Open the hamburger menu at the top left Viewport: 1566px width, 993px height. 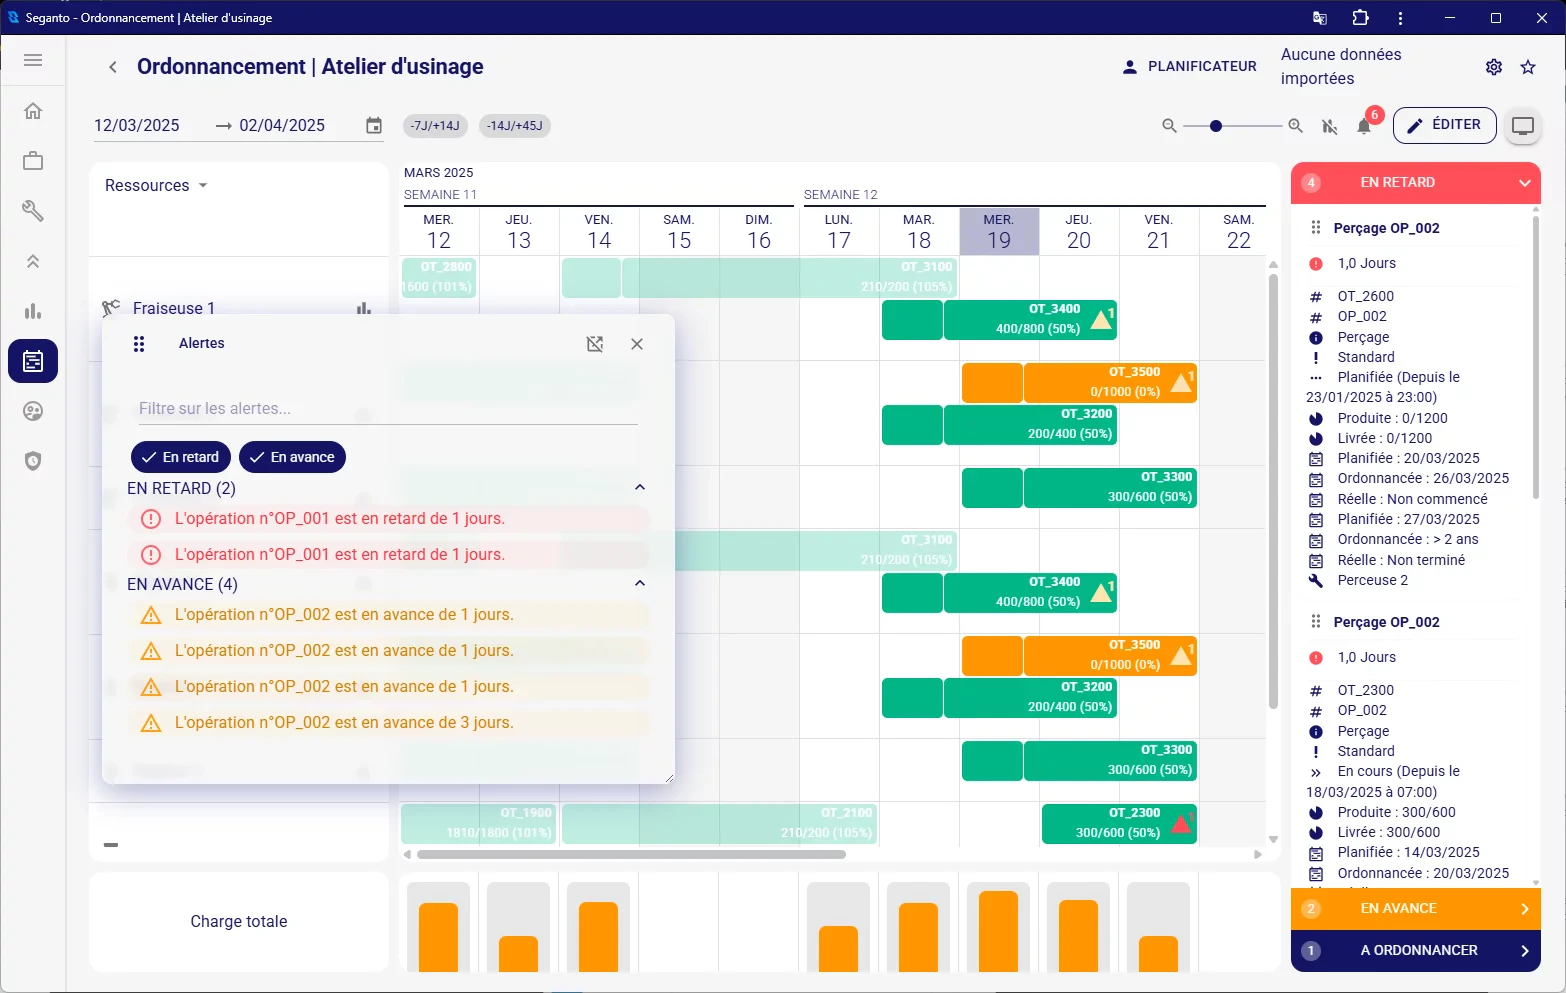tap(33, 60)
